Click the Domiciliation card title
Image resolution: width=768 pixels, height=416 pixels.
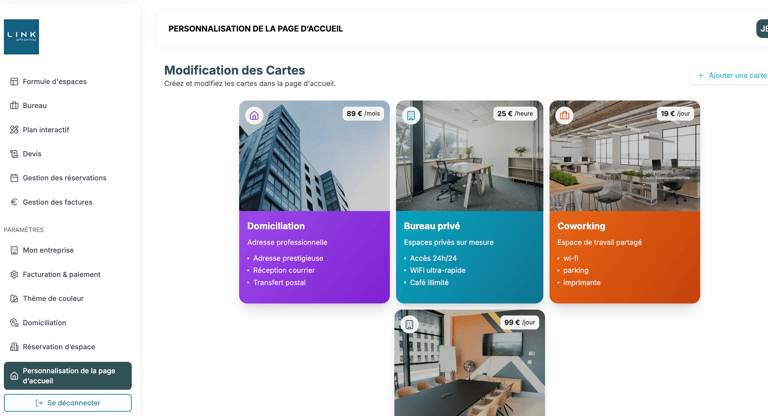276,226
